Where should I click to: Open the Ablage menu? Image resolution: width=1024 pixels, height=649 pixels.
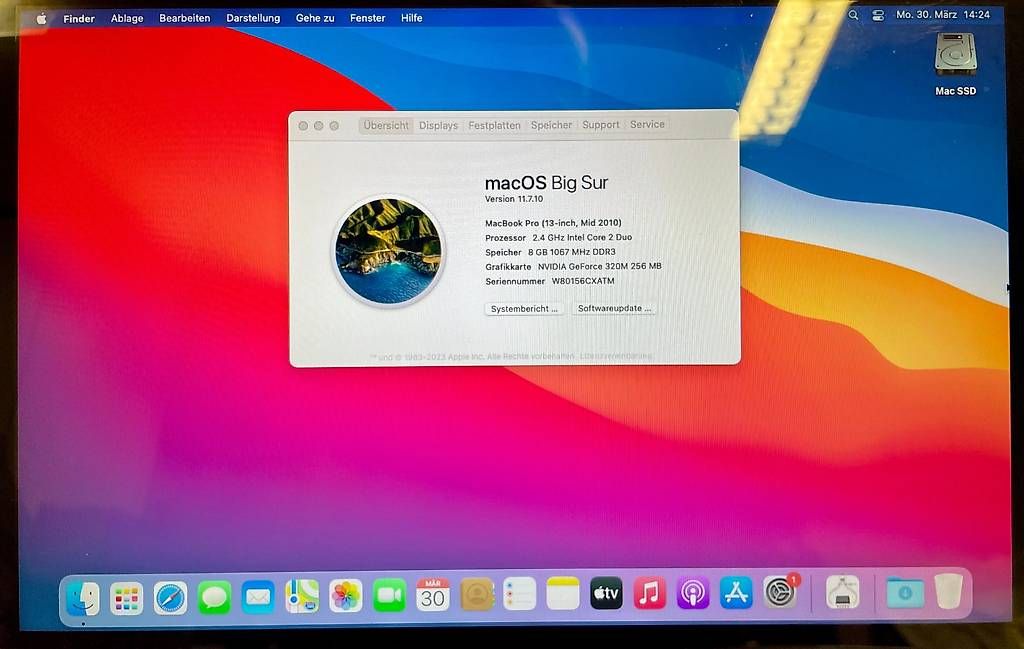(127, 18)
